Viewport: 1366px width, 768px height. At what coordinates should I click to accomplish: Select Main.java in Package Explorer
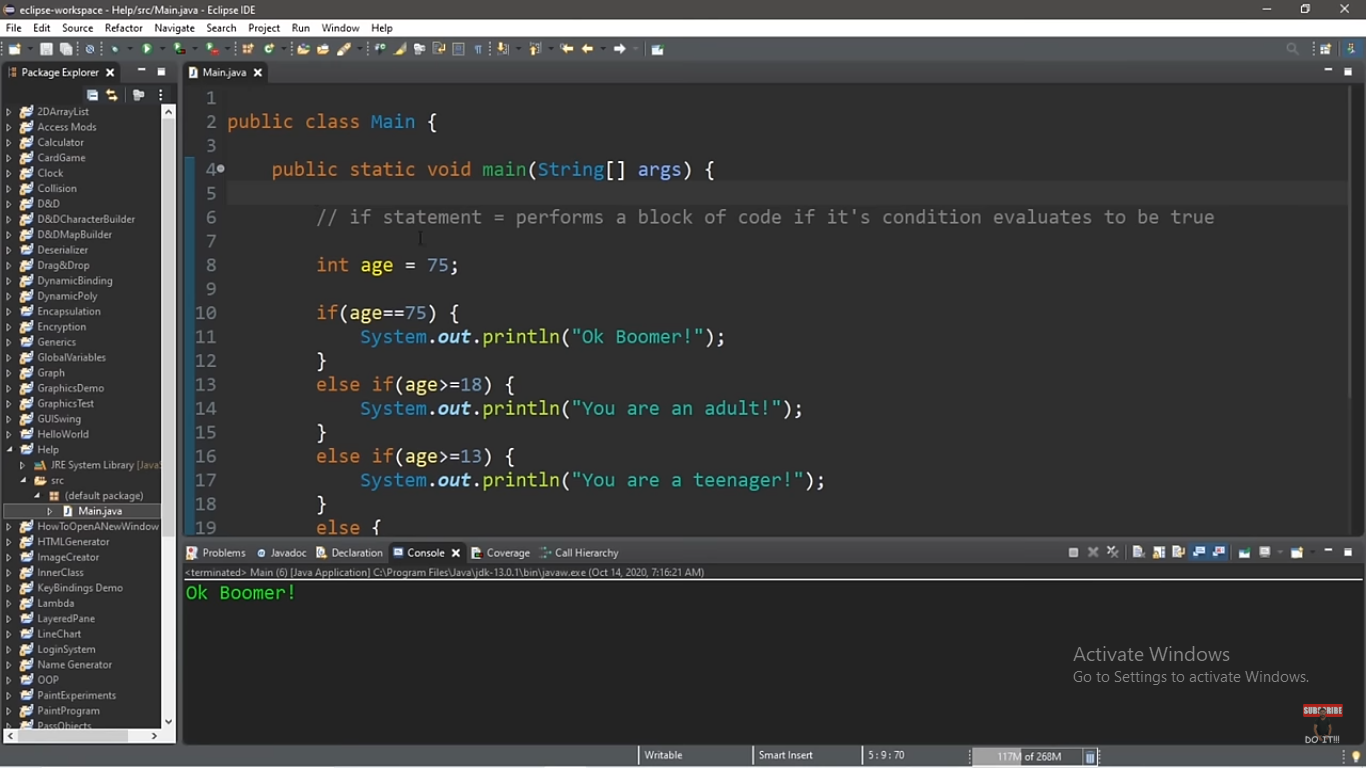(x=99, y=511)
